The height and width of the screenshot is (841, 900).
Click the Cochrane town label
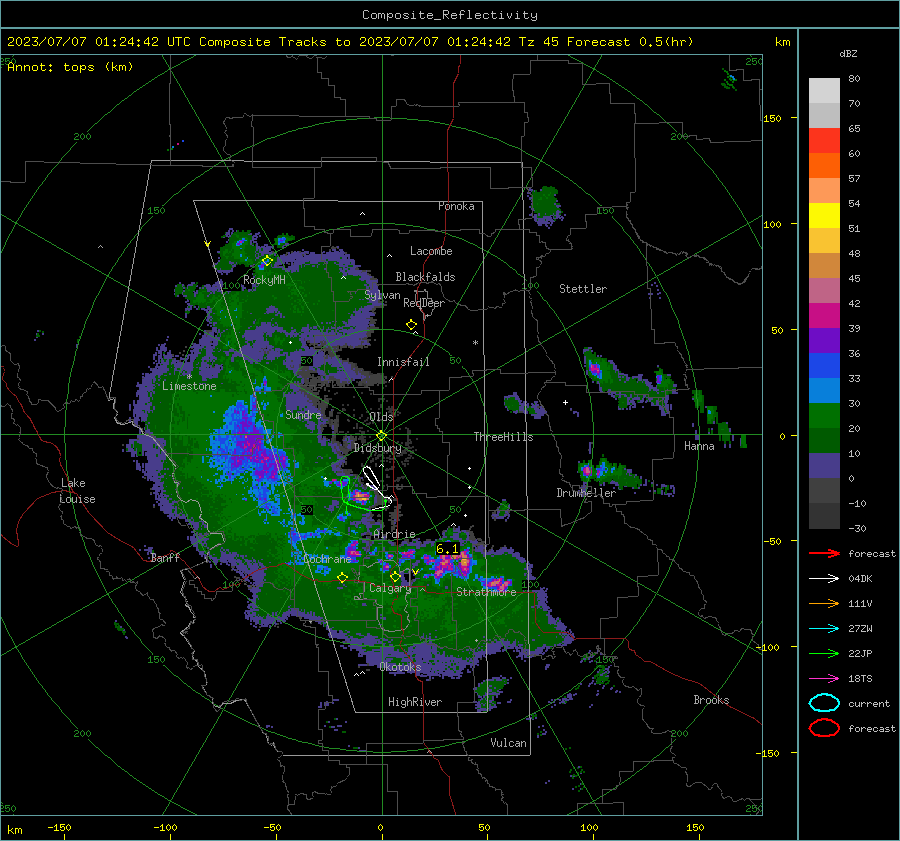coord(327,559)
